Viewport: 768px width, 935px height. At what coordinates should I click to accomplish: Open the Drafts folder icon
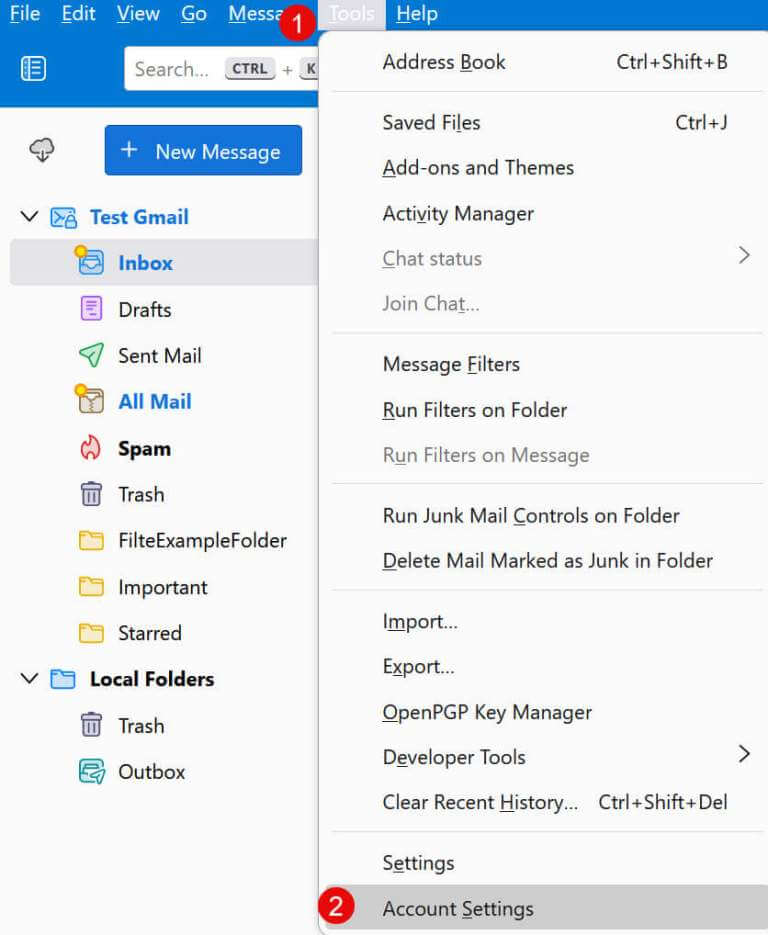pyautogui.click(x=91, y=309)
